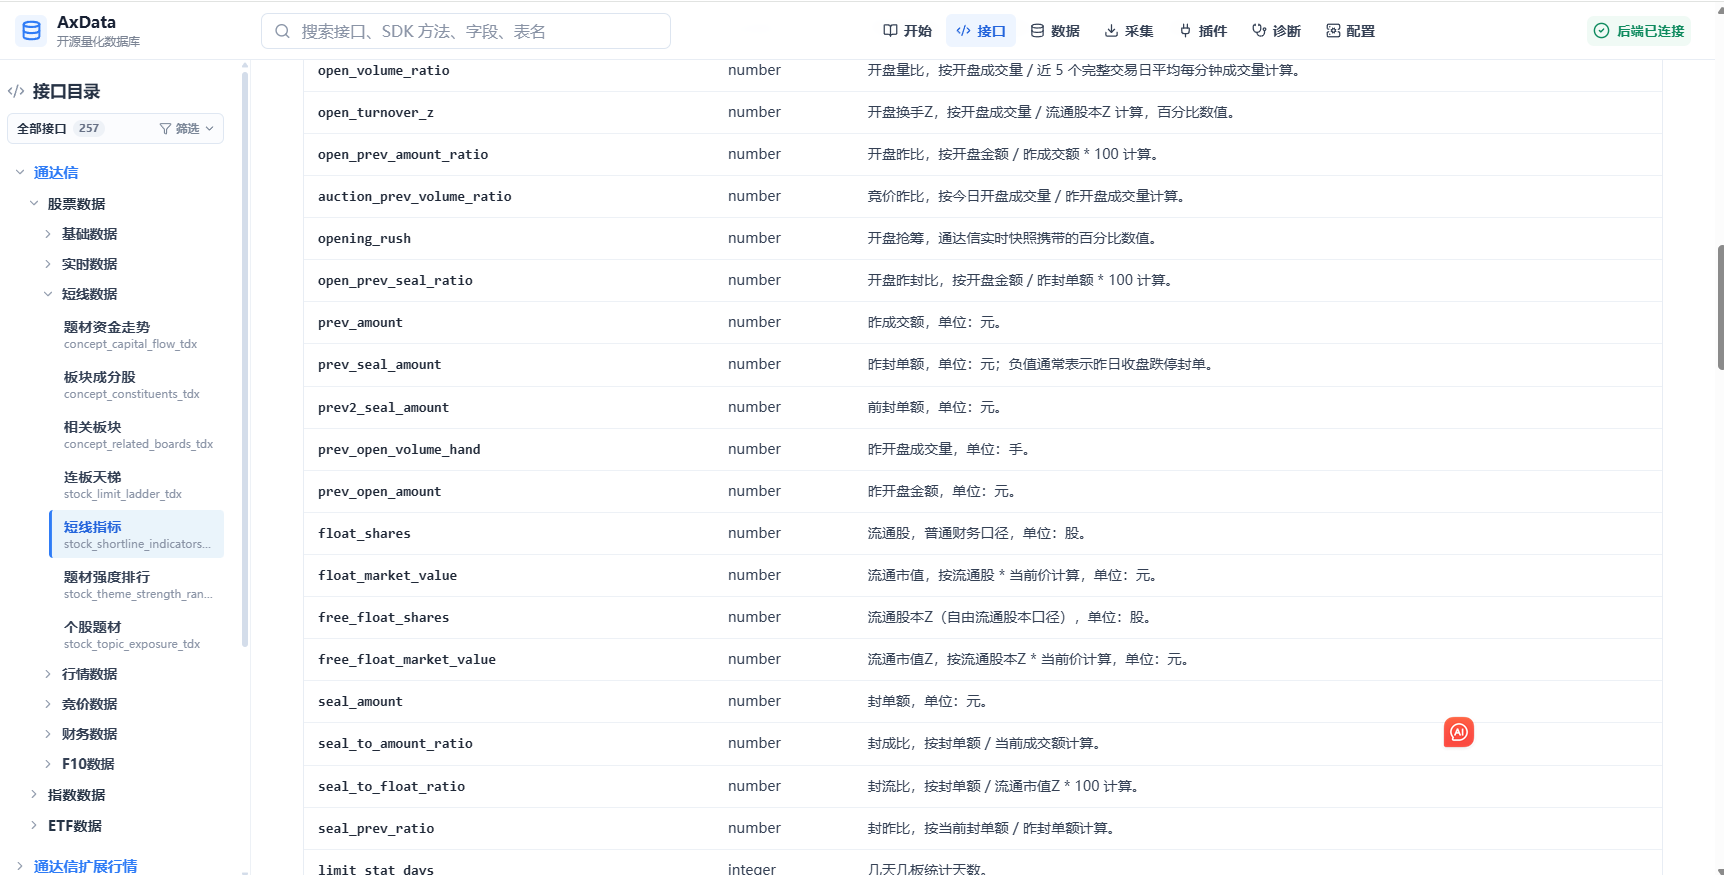Click the seal_to_float_ratio field name
The height and width of the screenshot is (875, 1724).
[391, 786]
